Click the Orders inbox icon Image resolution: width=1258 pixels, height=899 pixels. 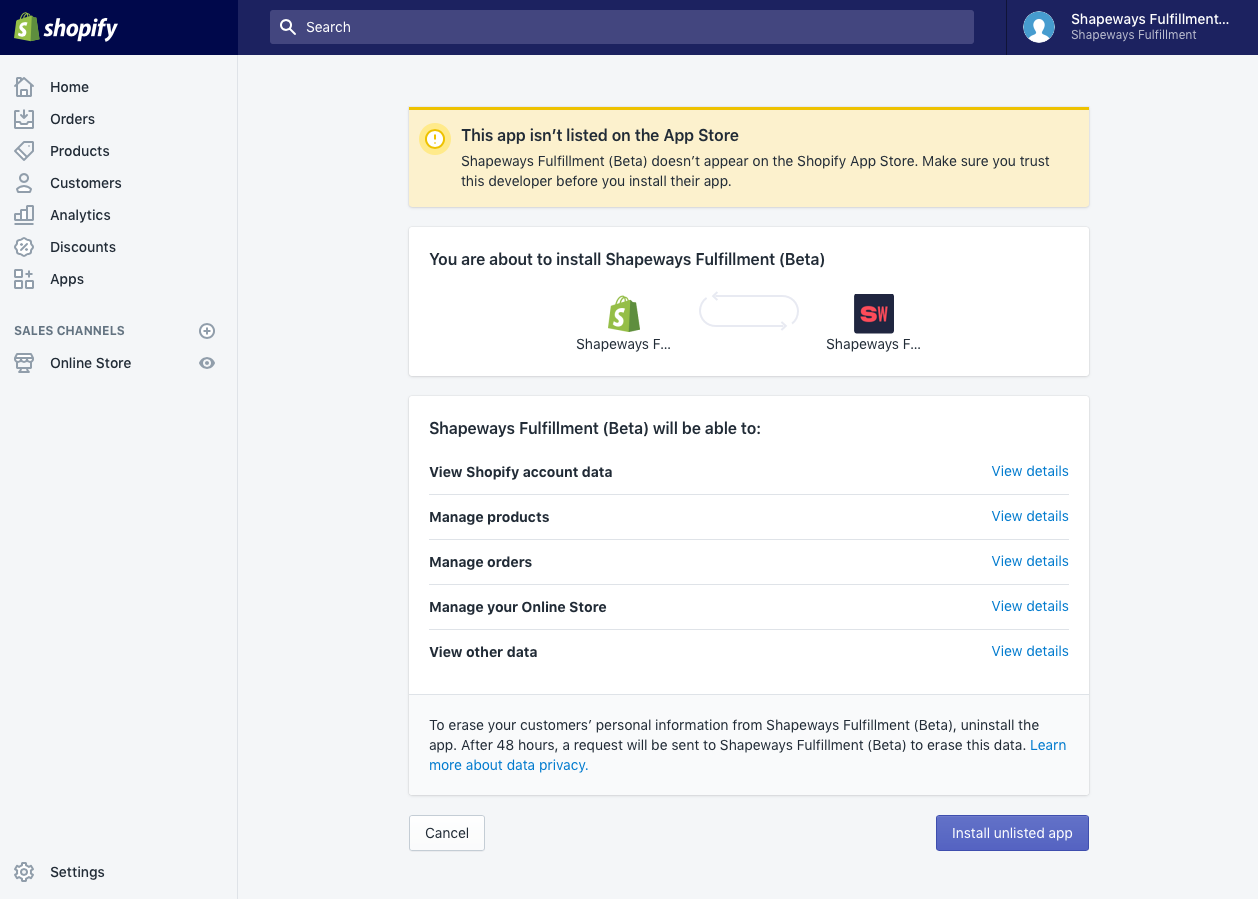pos(24,119)
